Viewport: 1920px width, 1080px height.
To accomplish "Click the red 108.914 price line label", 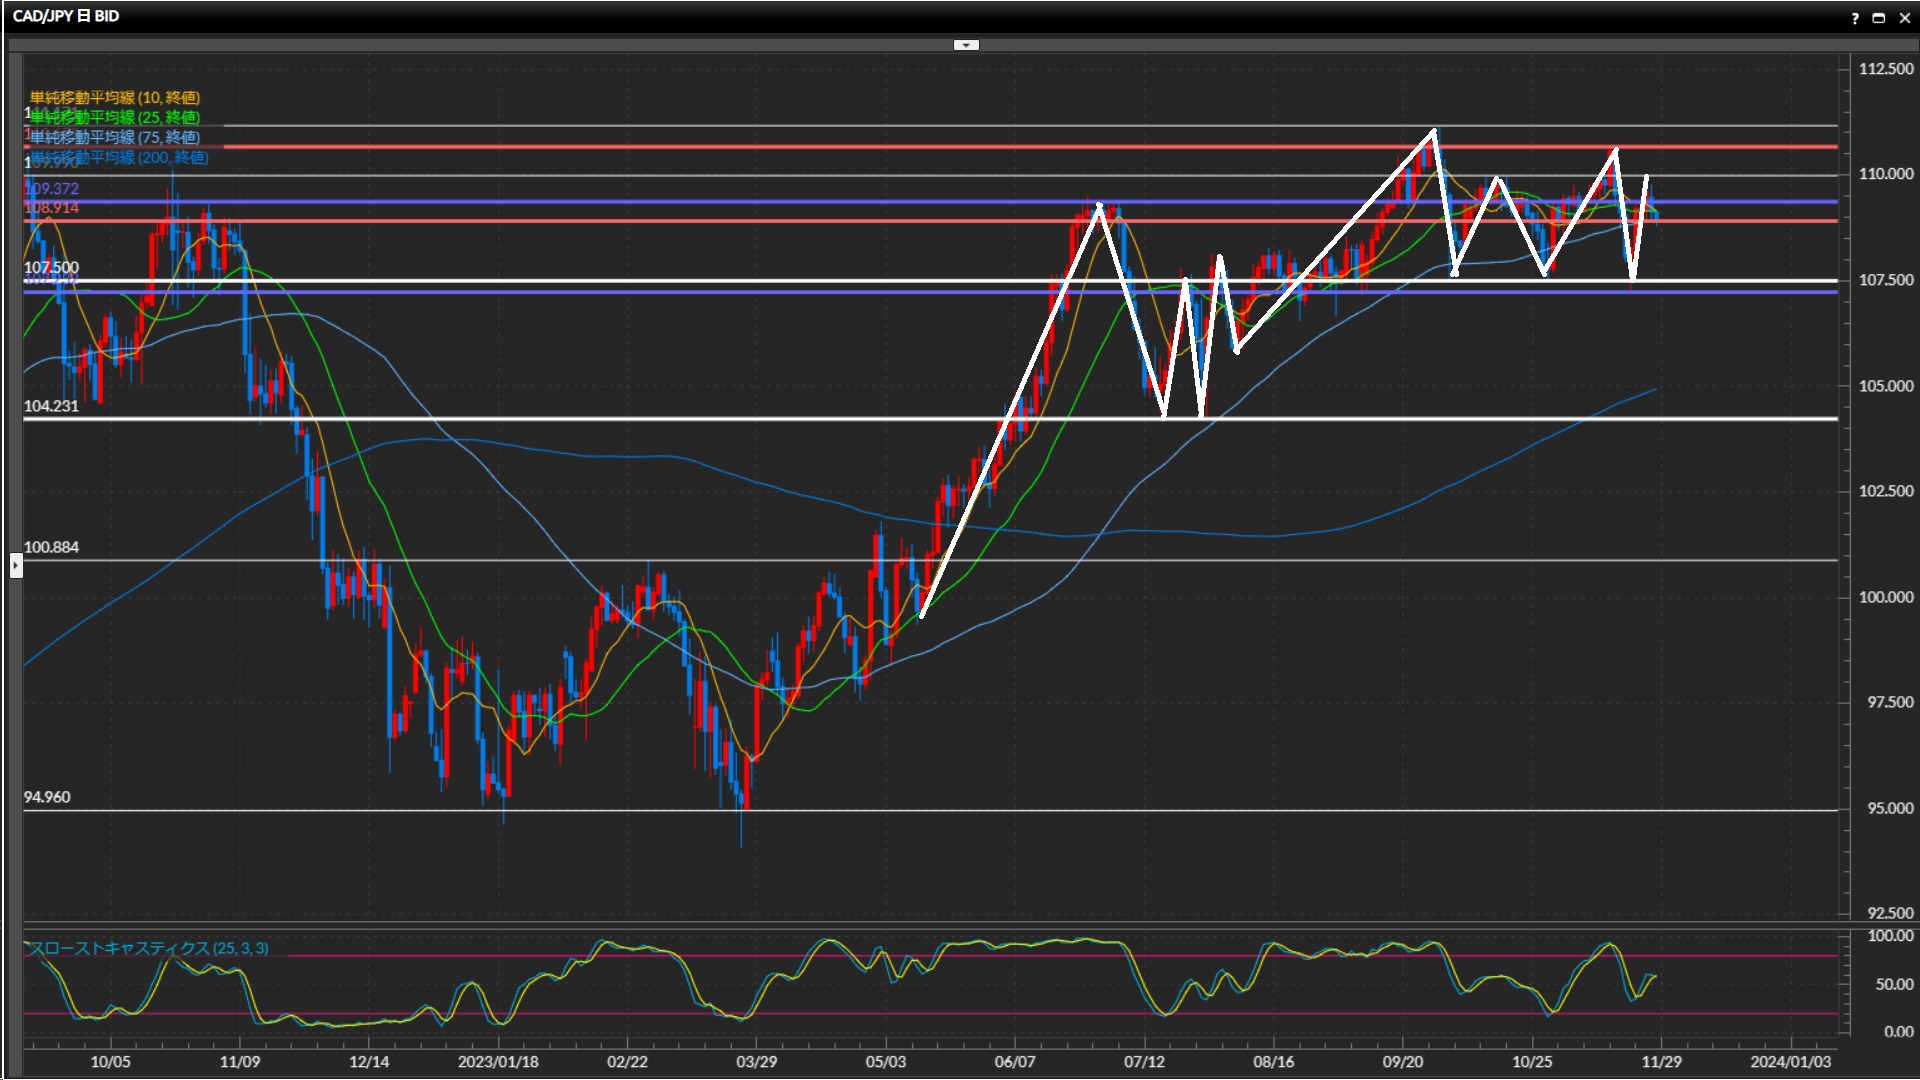I will tap(52, 207).
